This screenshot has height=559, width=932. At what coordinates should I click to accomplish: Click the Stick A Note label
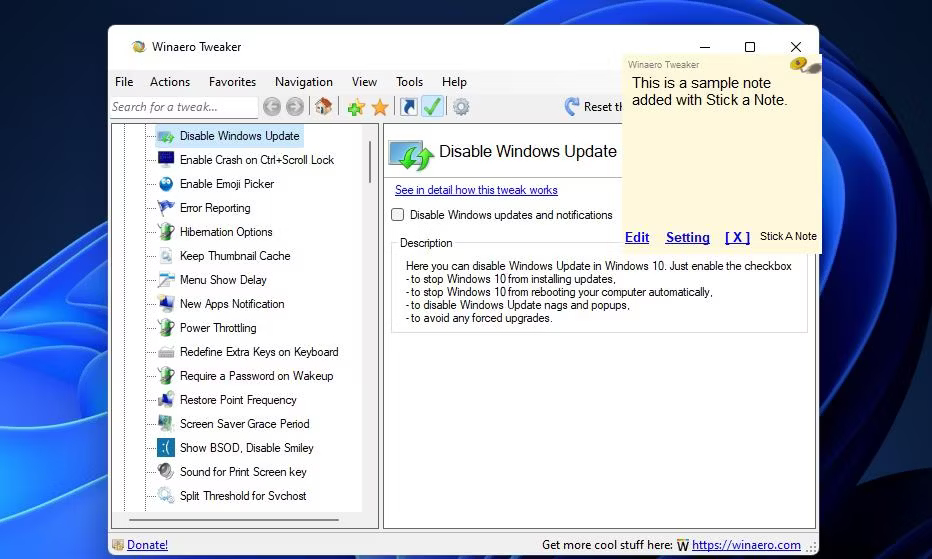[x=788, y=236]
